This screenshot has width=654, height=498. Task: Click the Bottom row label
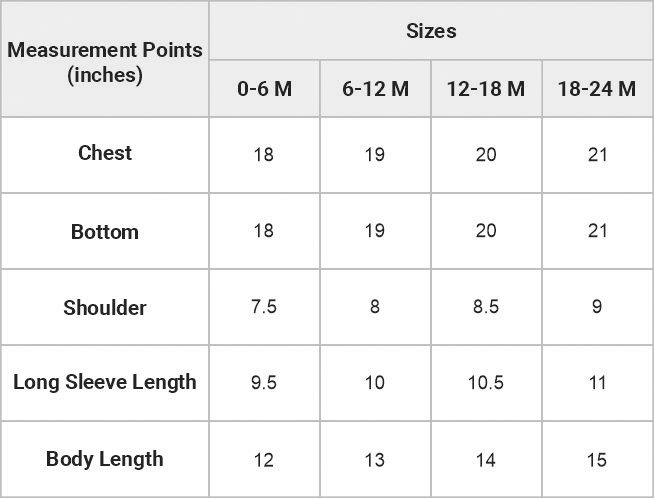point(105,232)
